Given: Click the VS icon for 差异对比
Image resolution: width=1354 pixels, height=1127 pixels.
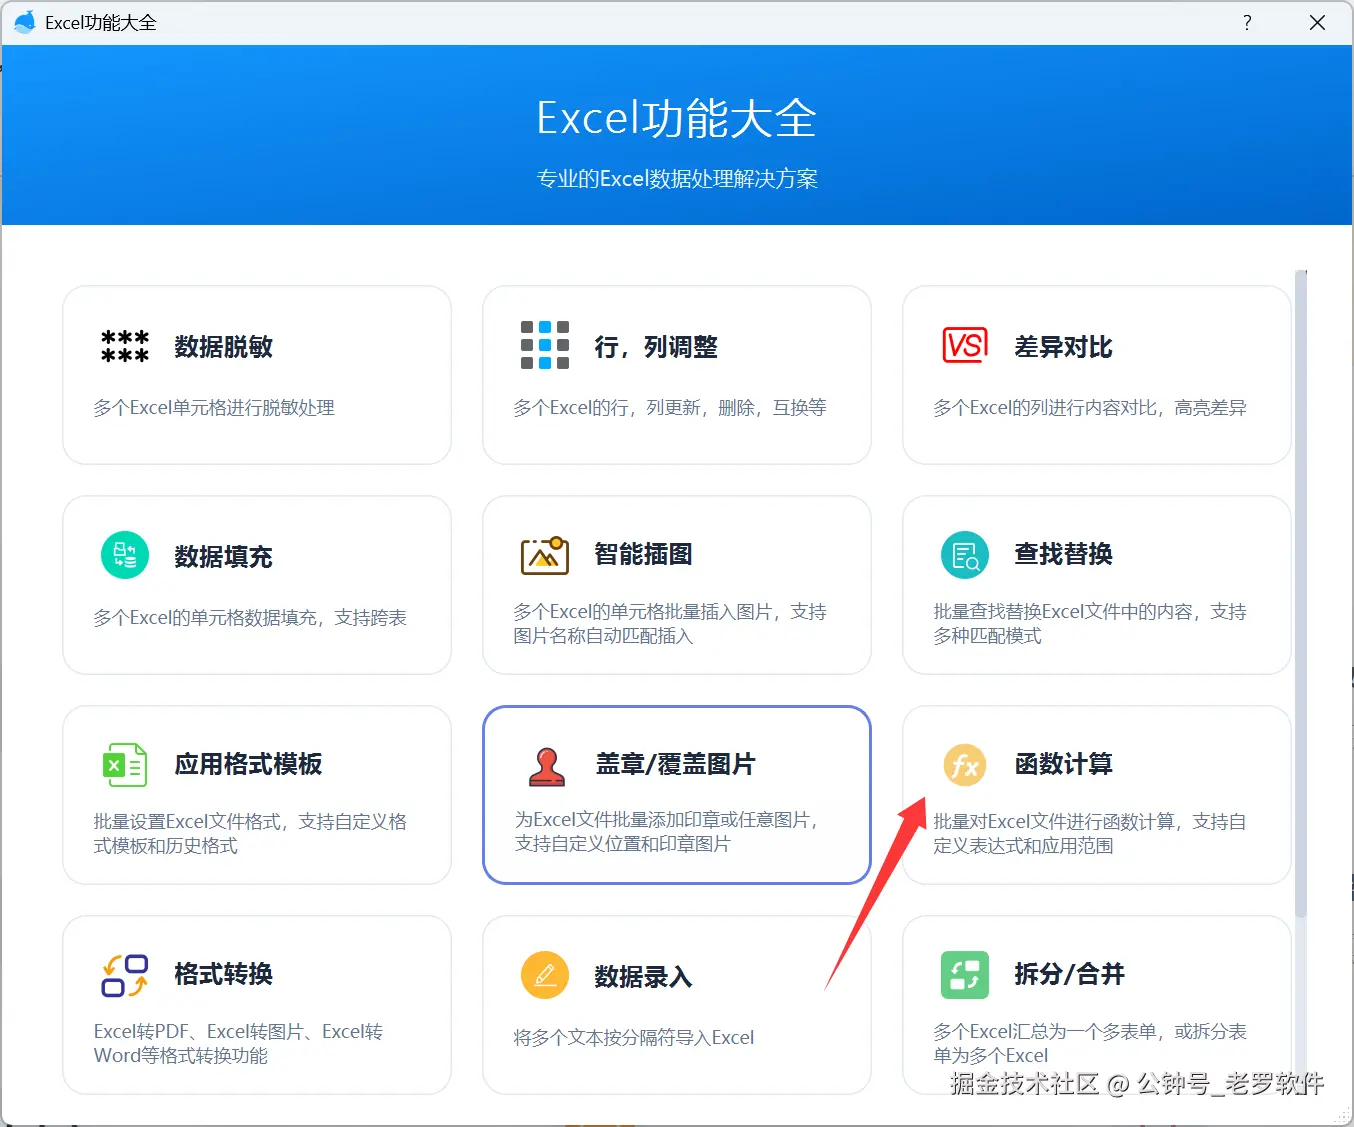Looking at the screenshot, I should click(965, 345).
